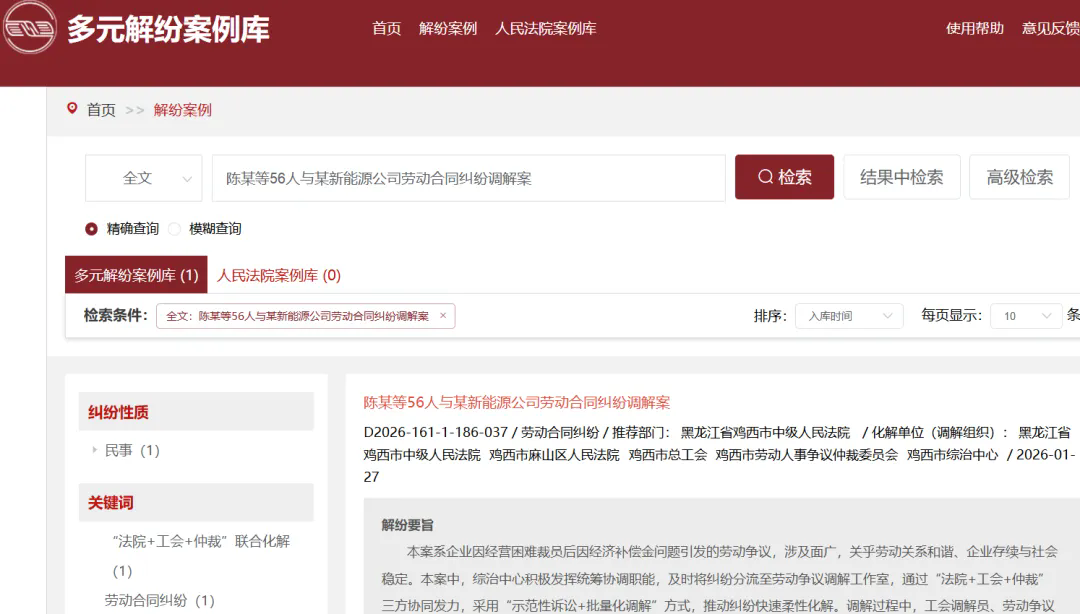Viewport: 1080px width, 614px height.
Task: Open the 使用帮助 link
Action: point(974,28)
